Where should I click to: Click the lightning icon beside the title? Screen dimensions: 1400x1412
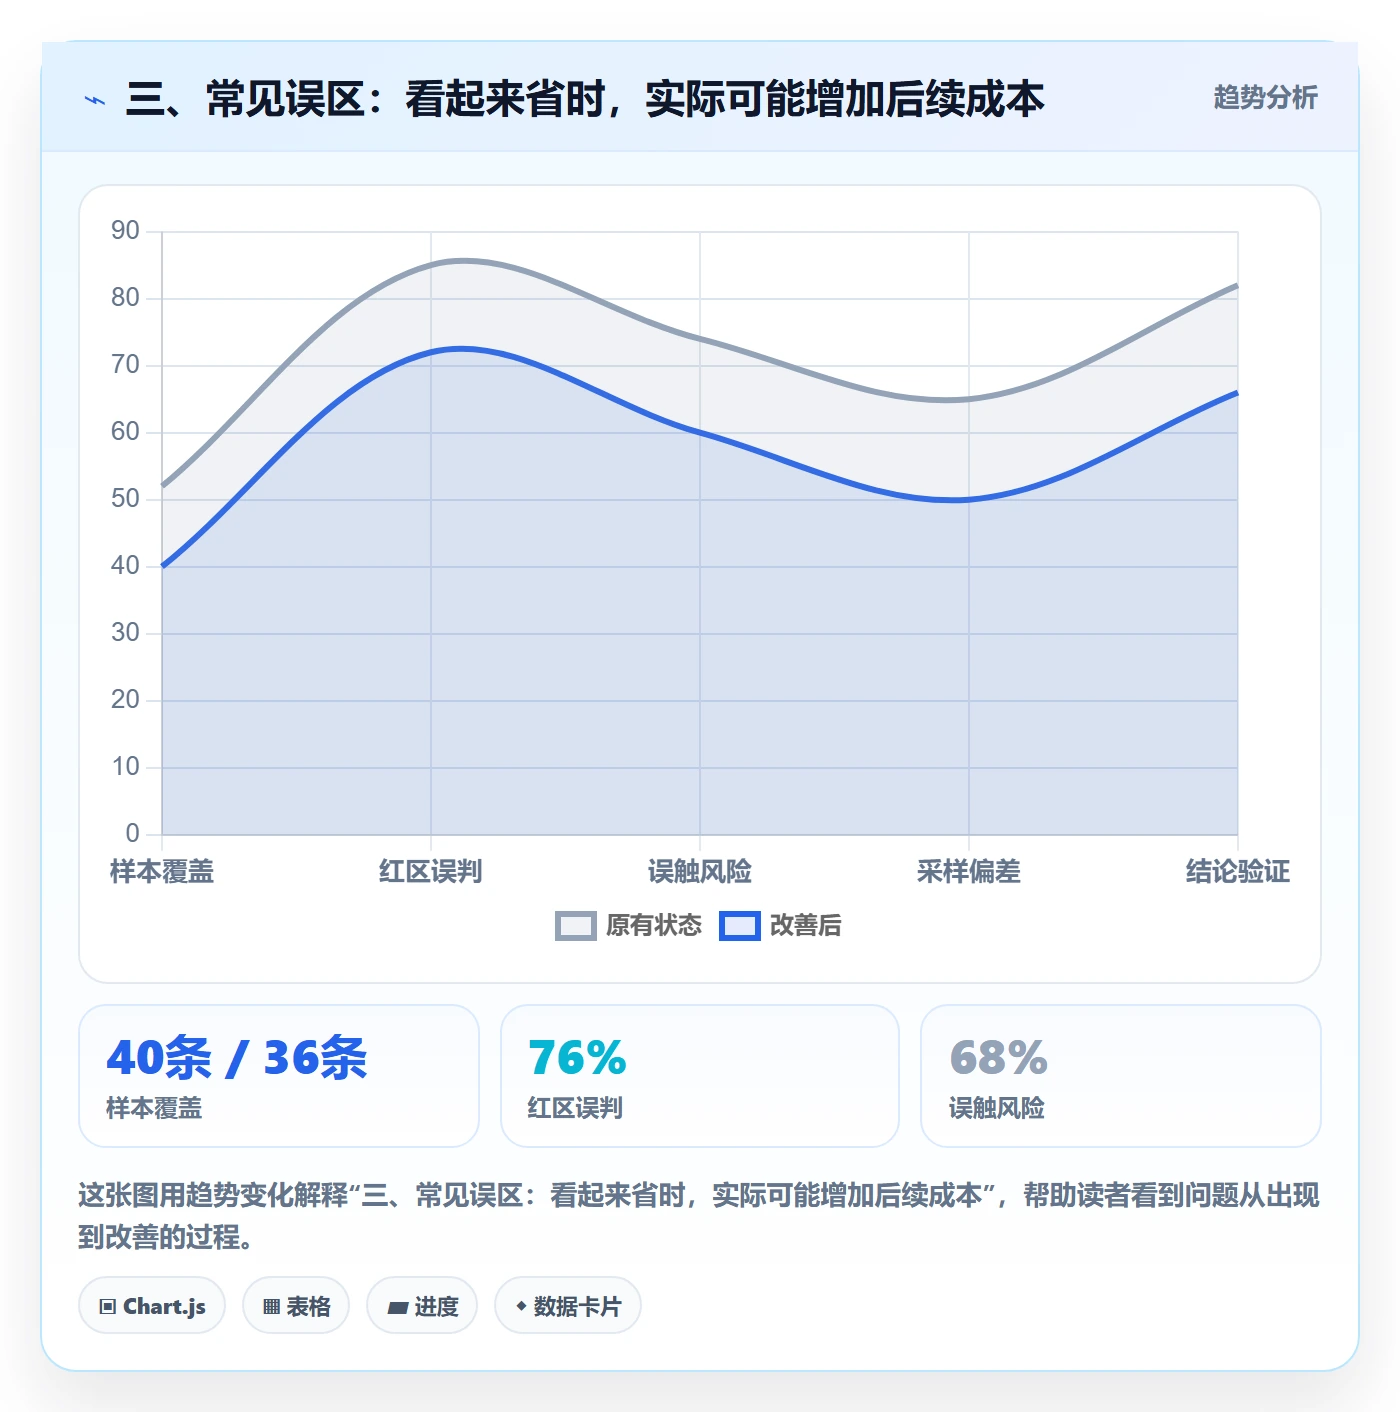[95, 100]
